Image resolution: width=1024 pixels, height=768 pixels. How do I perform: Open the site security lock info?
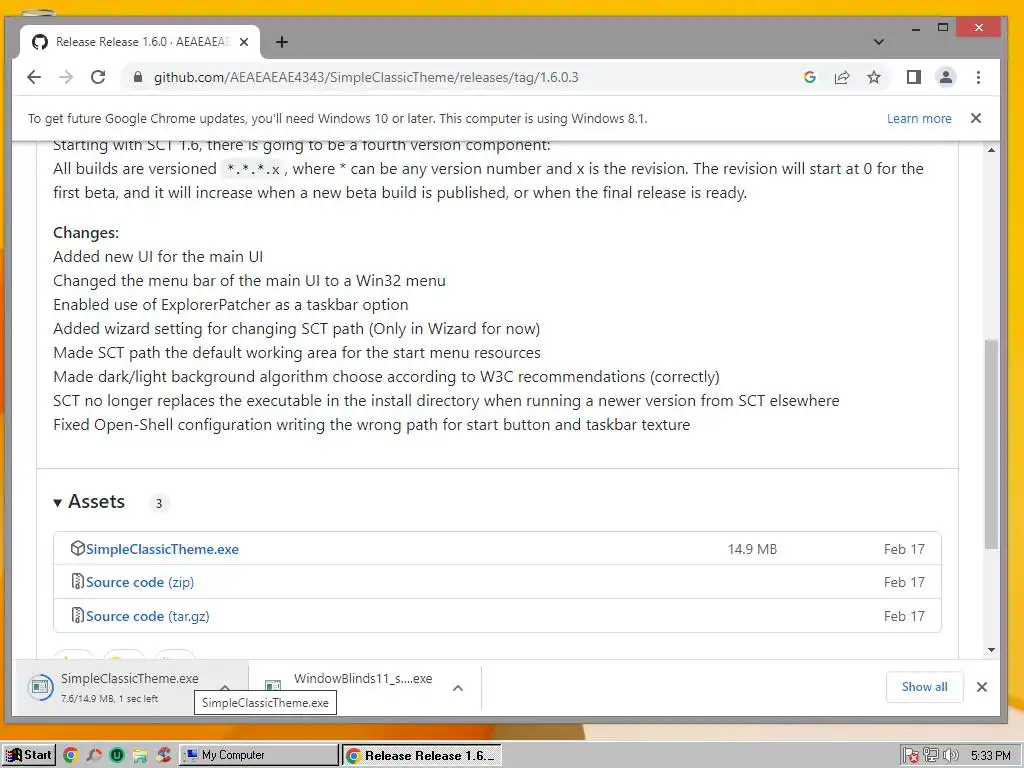(137, 77)
